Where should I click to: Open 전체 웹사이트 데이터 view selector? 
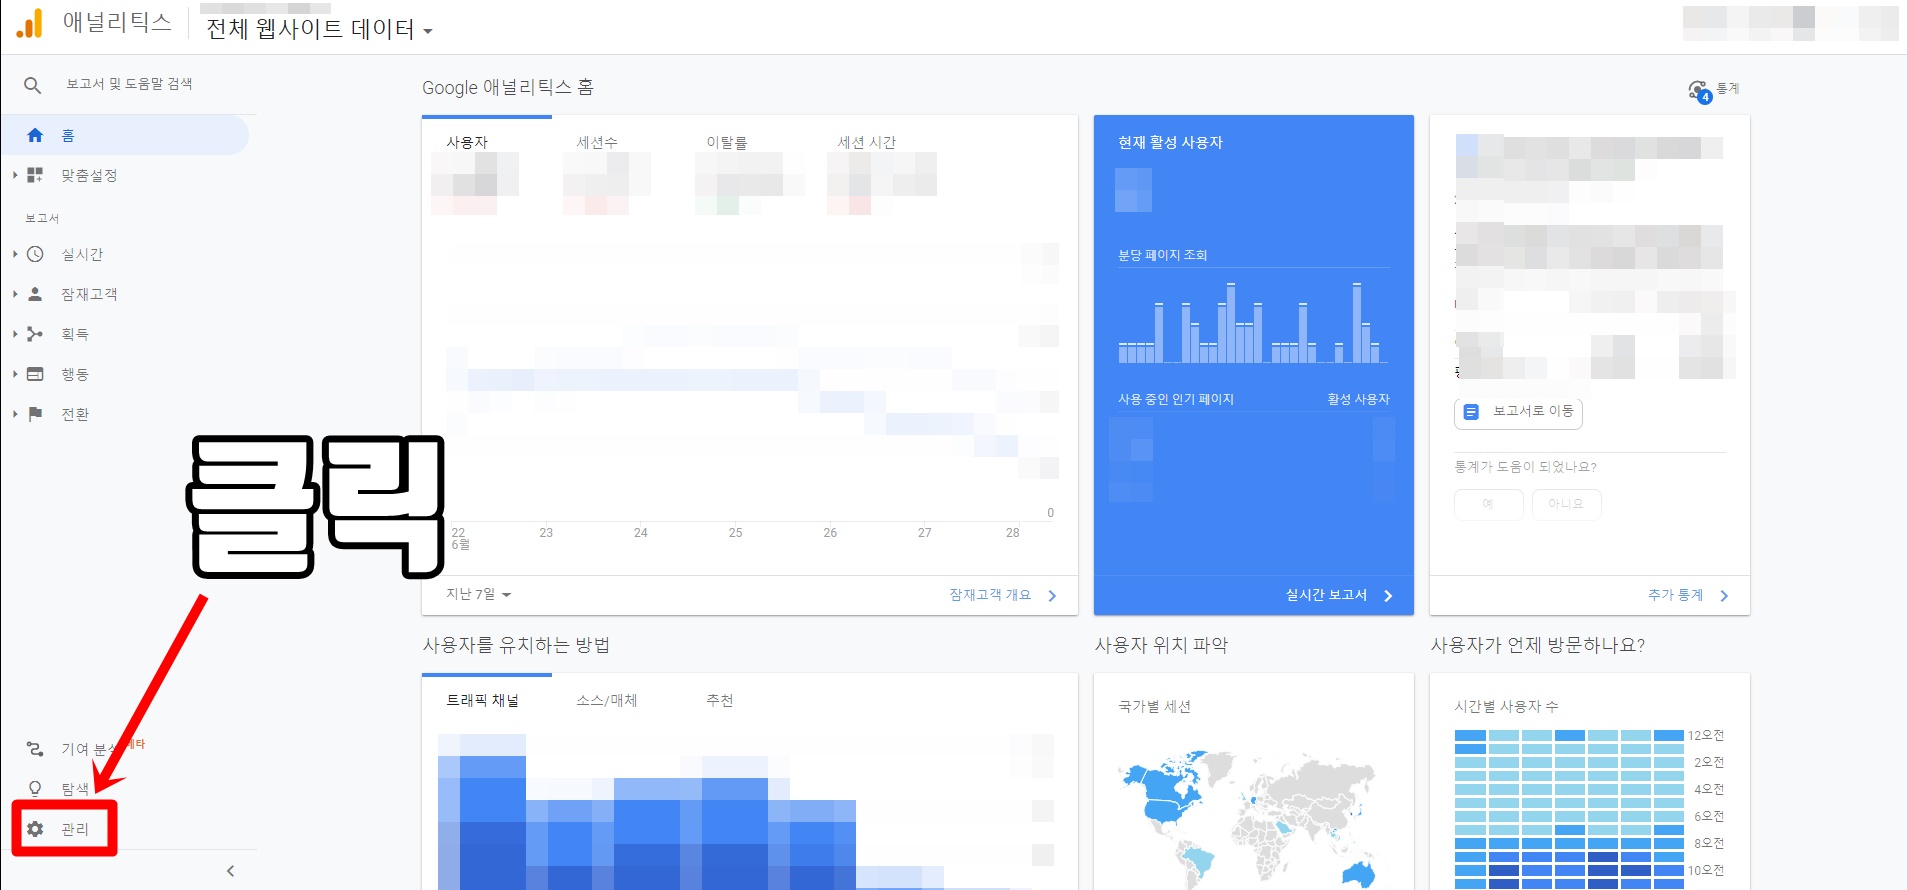tap(319, 29)
